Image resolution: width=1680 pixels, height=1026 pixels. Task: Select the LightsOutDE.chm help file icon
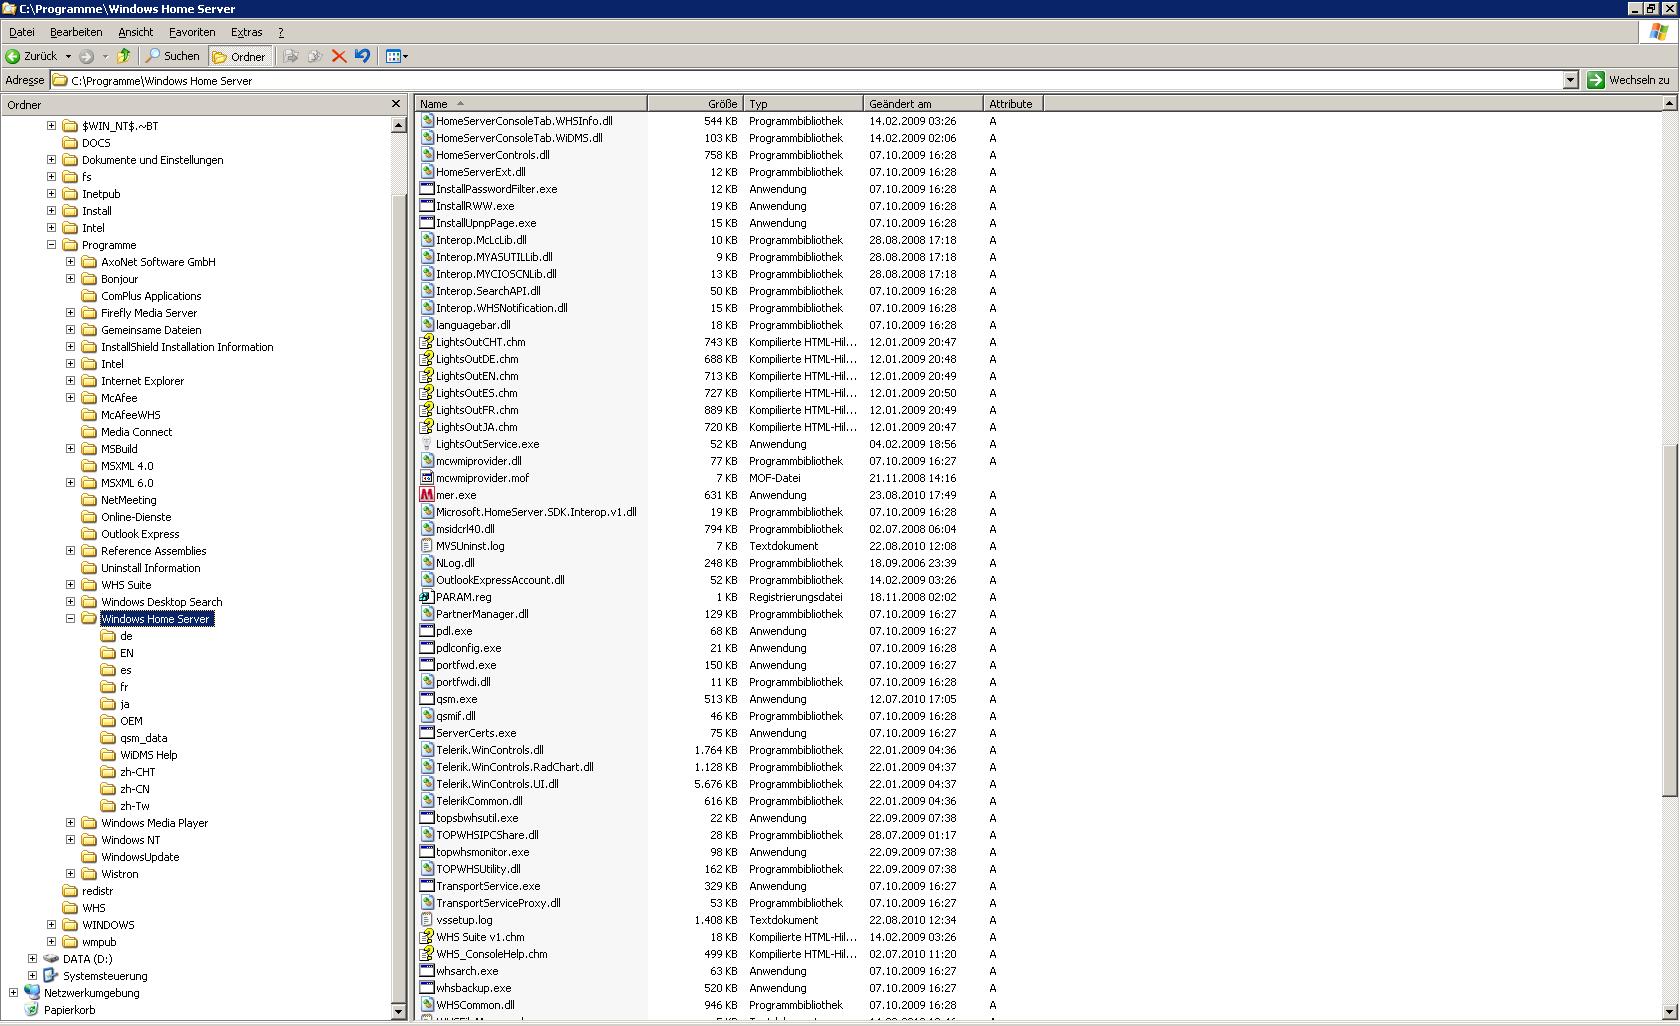tap(427, 359)
